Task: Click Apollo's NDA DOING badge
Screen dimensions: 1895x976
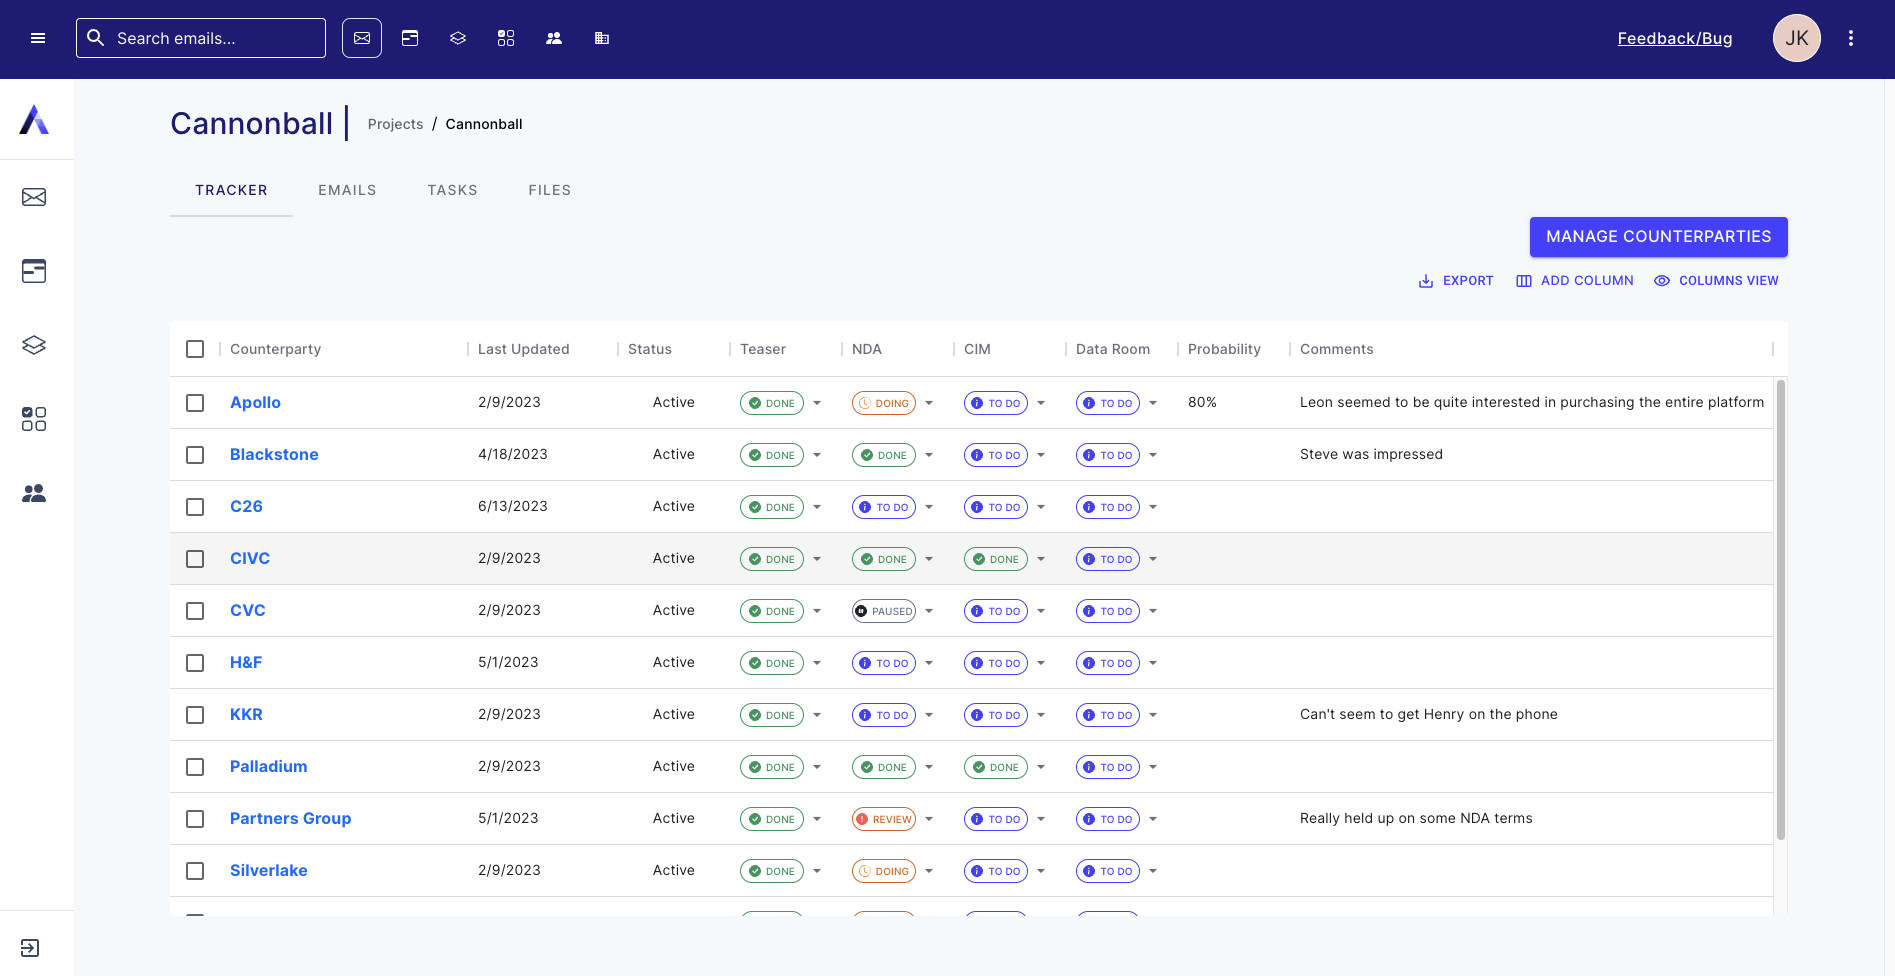Action: tap(884, 403)
